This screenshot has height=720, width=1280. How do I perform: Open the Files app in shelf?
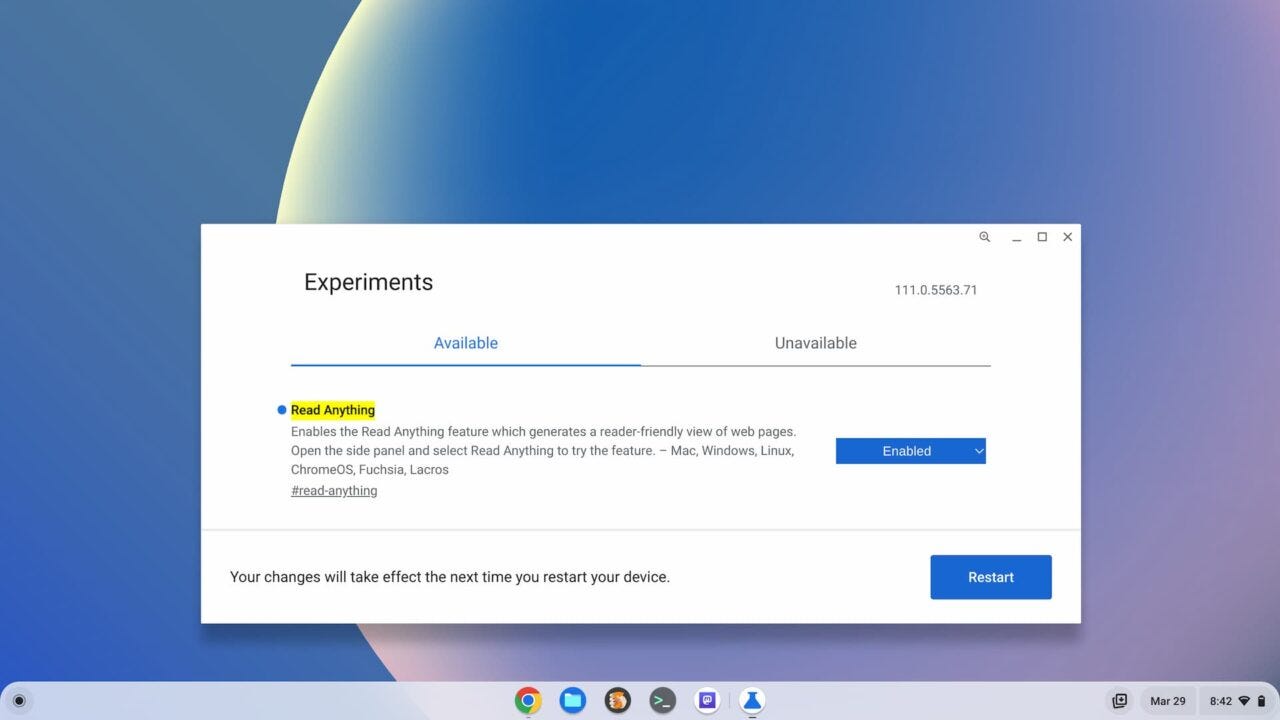coord(573,700)
